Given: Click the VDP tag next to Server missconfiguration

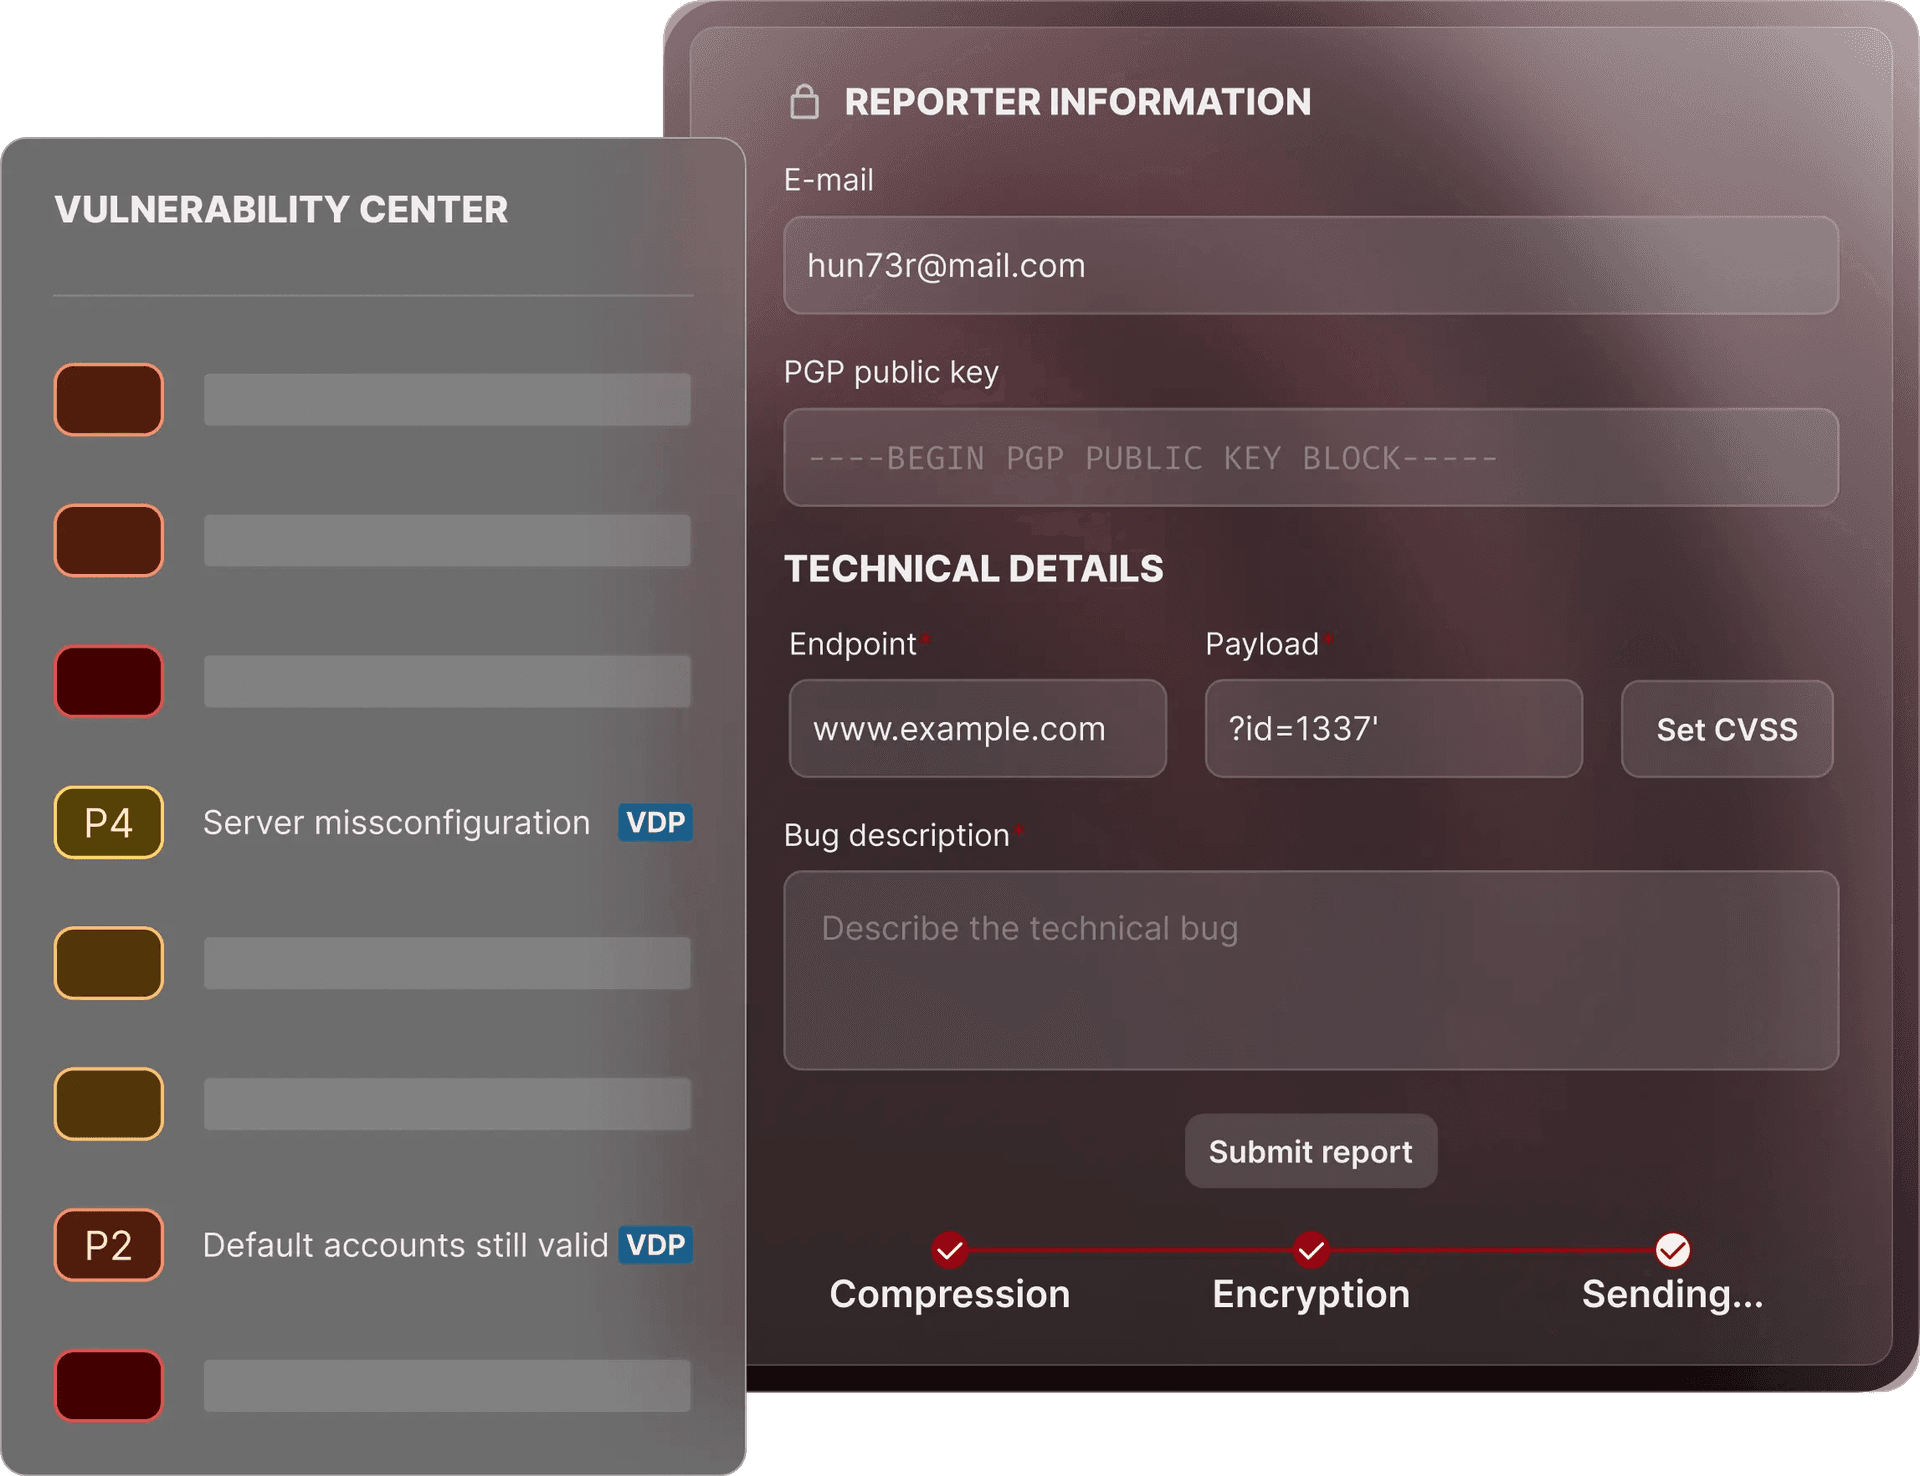Looking at the screenshot, I should (655, 822).
